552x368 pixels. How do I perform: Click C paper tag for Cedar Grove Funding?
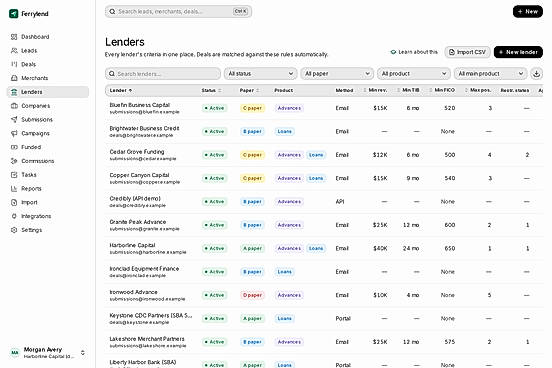(x=252, y=155)
